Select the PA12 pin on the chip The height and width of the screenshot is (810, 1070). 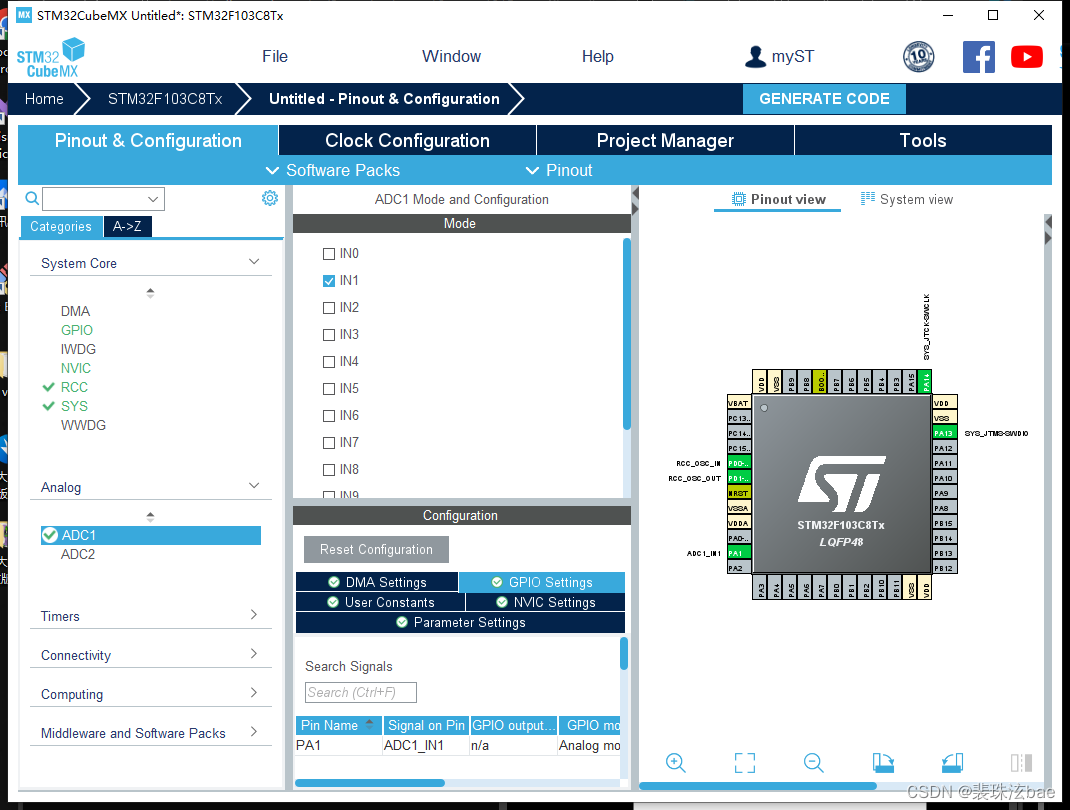tap(944, 448)
